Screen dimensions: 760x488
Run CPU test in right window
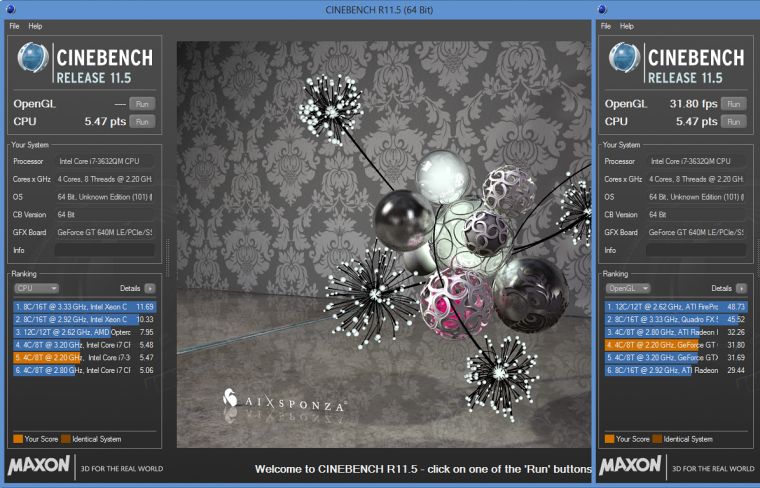pyautogui.click(x=733, y=122)
